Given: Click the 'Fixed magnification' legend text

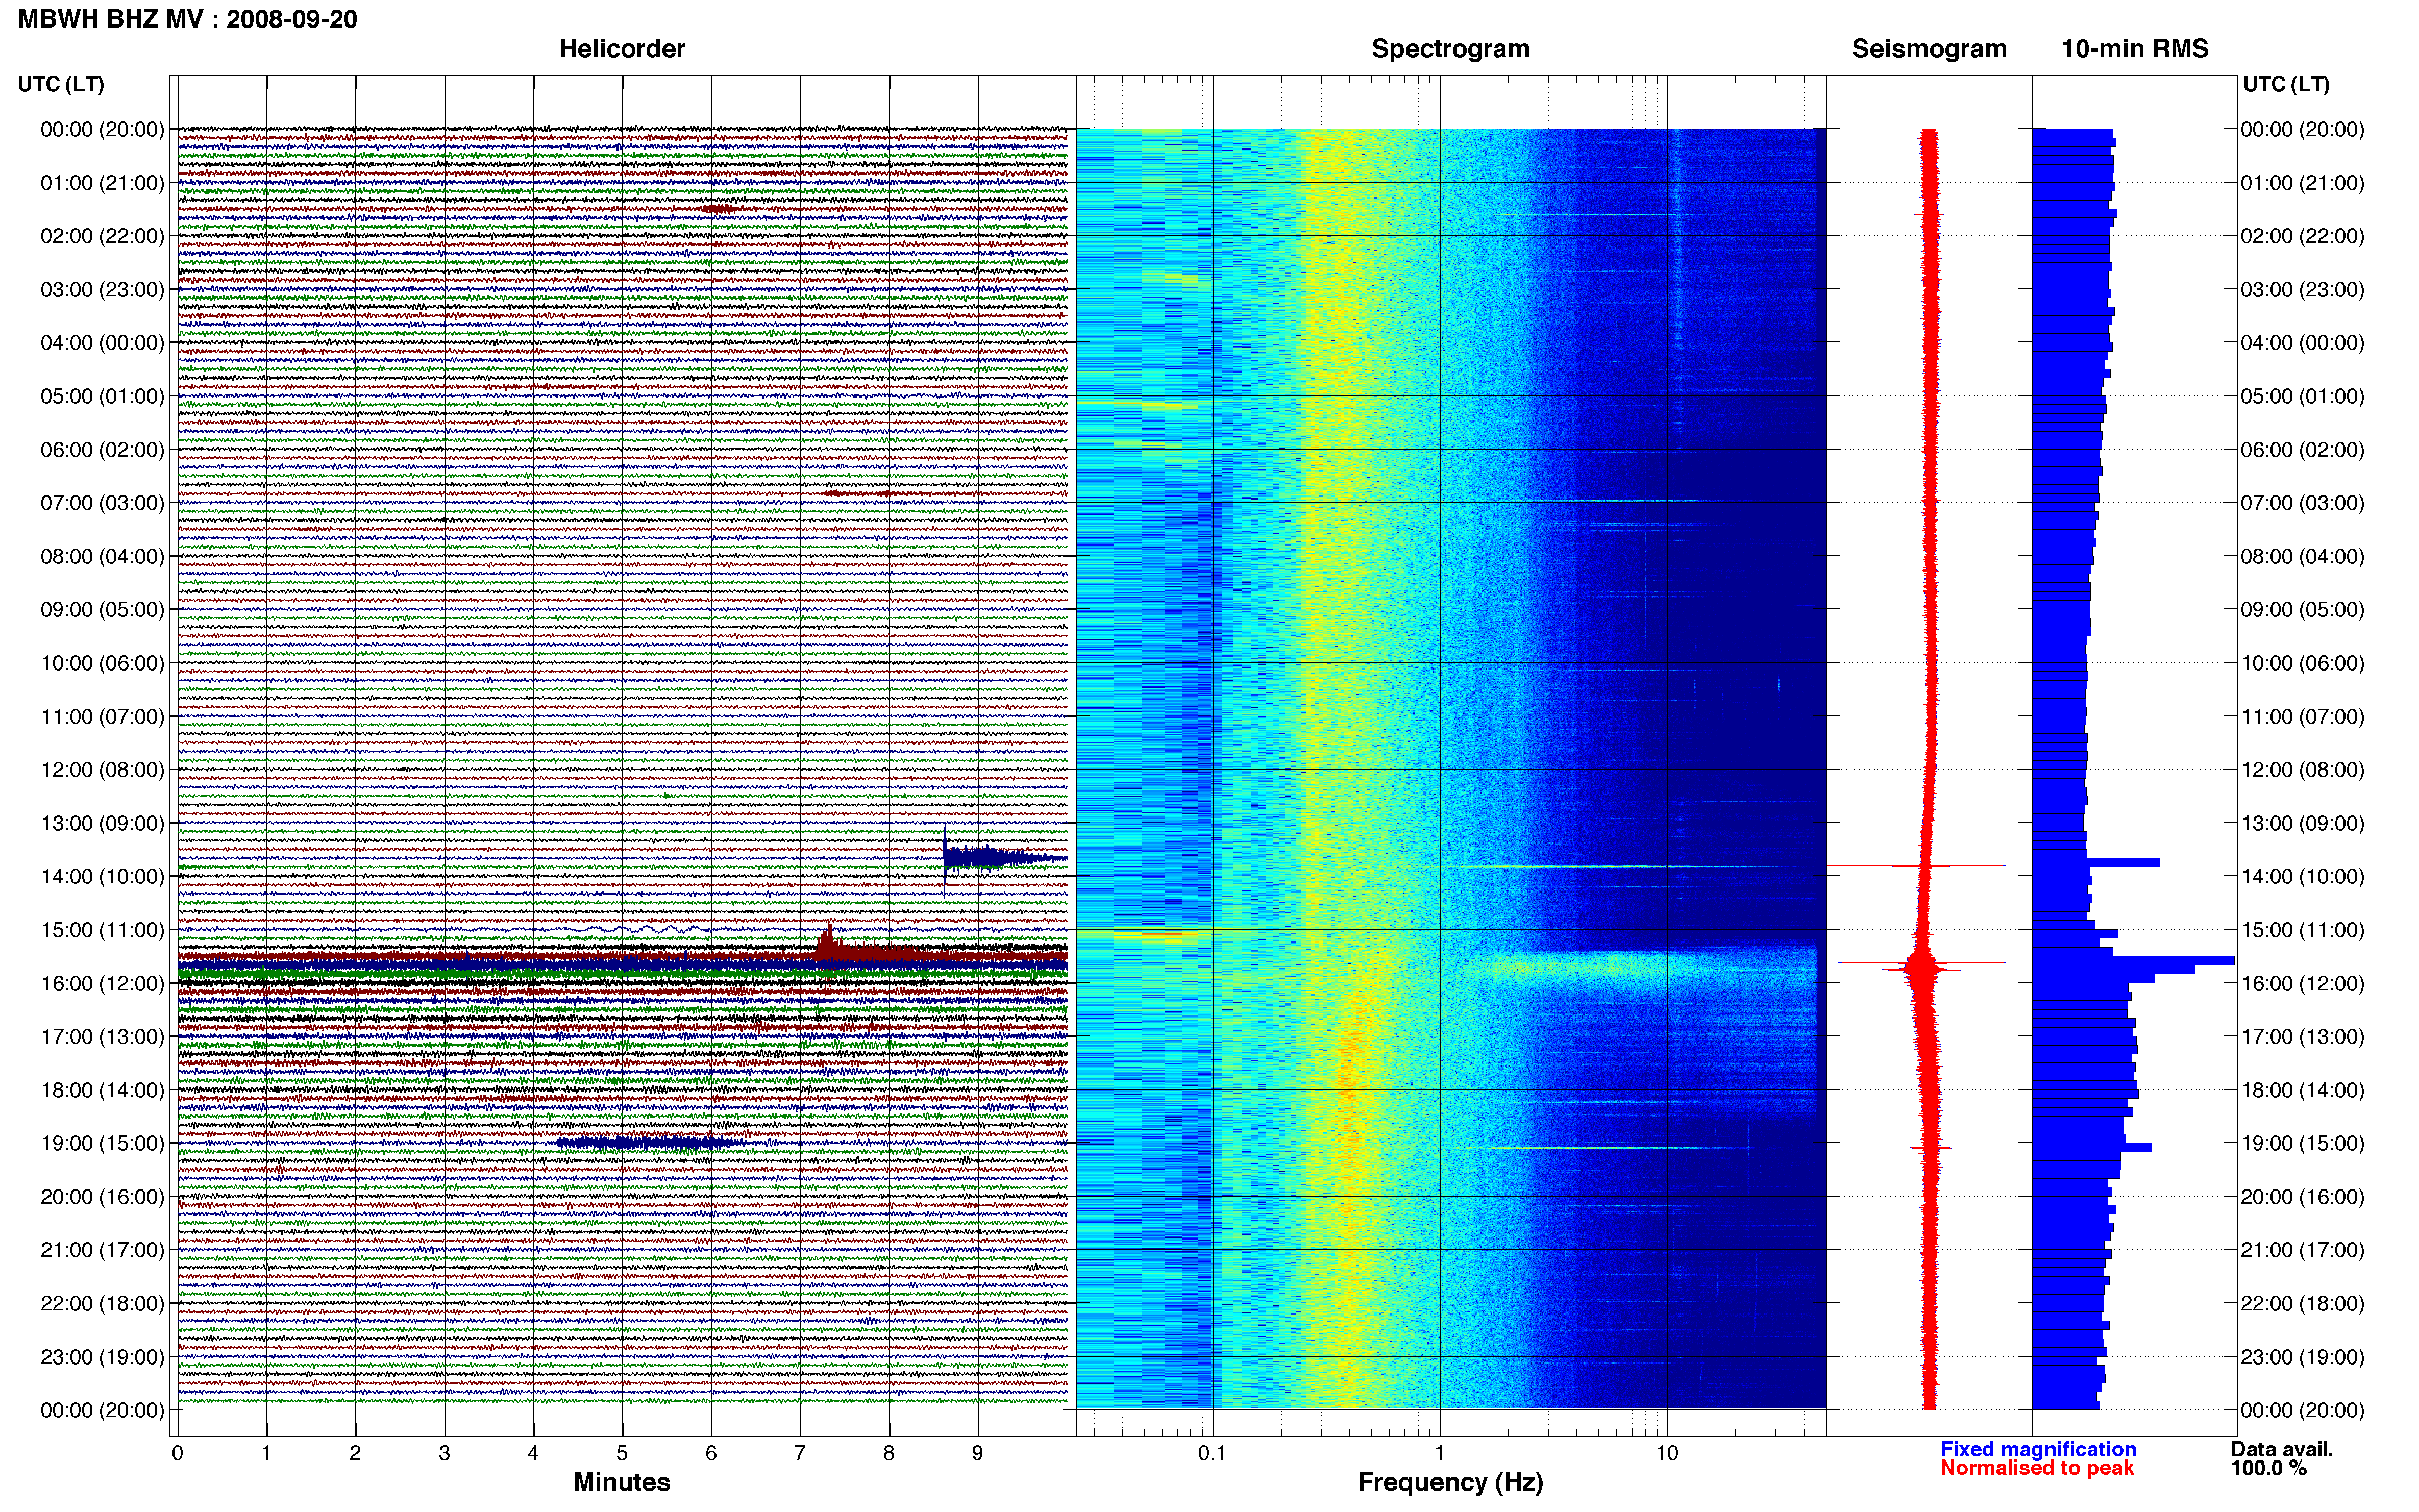Looking at the screenshot, I should click(x=2038, y=1449).
